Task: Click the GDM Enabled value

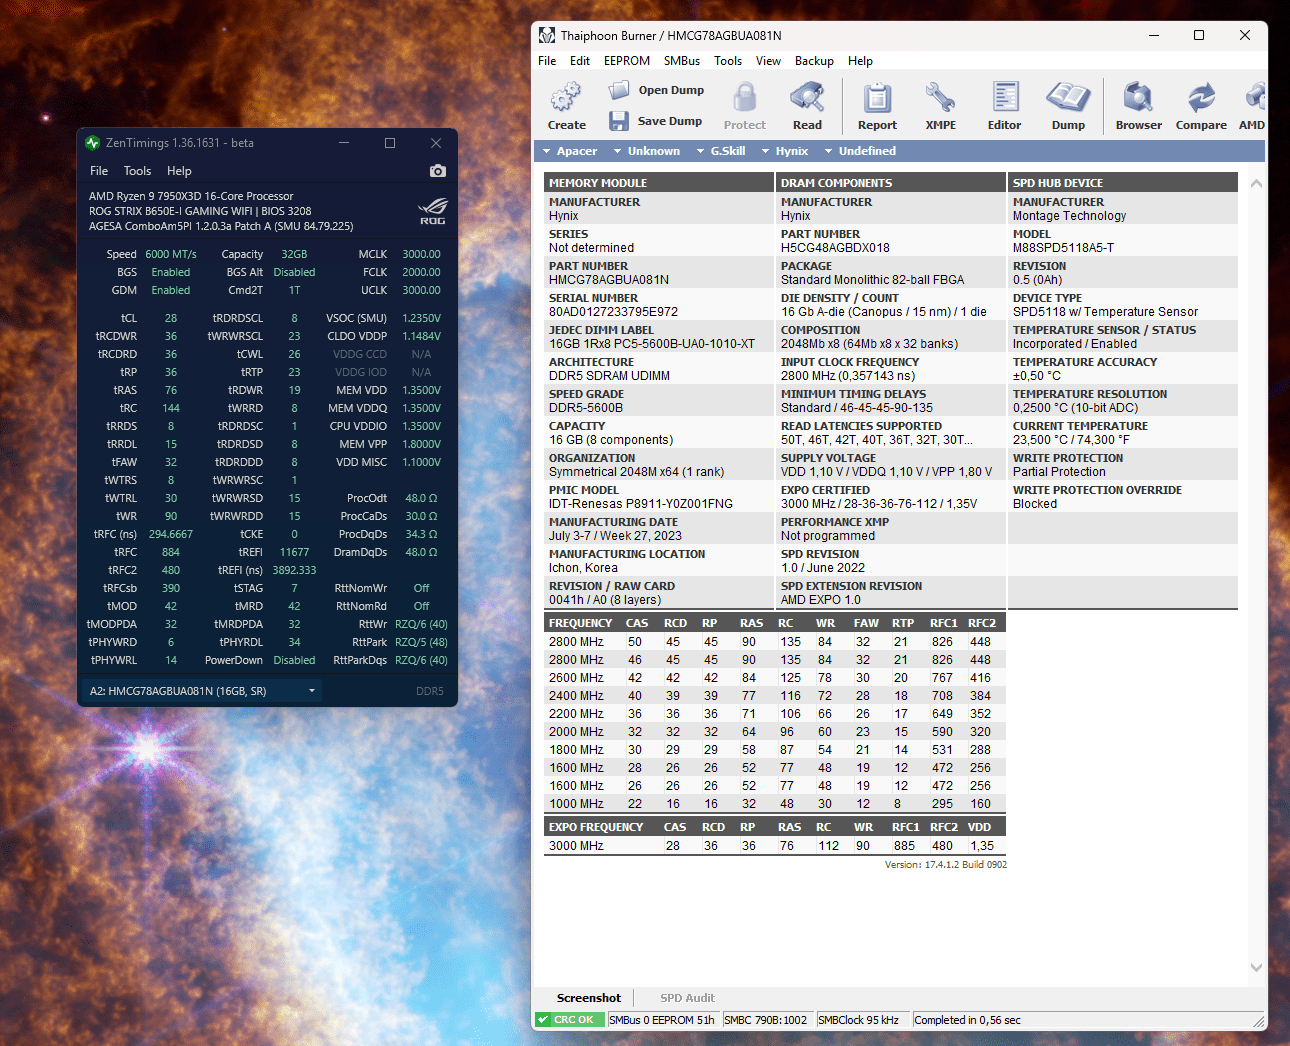Action: [171, 290]
